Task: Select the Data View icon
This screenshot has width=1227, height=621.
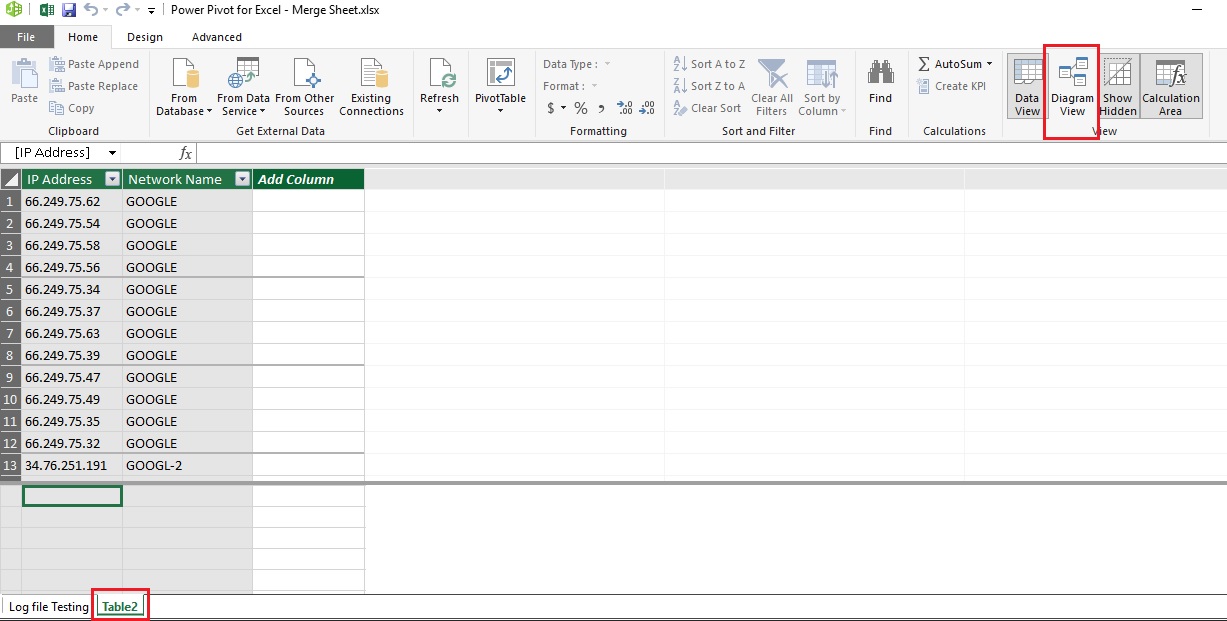Action: pyautogui.click(x=1026, y=86)
